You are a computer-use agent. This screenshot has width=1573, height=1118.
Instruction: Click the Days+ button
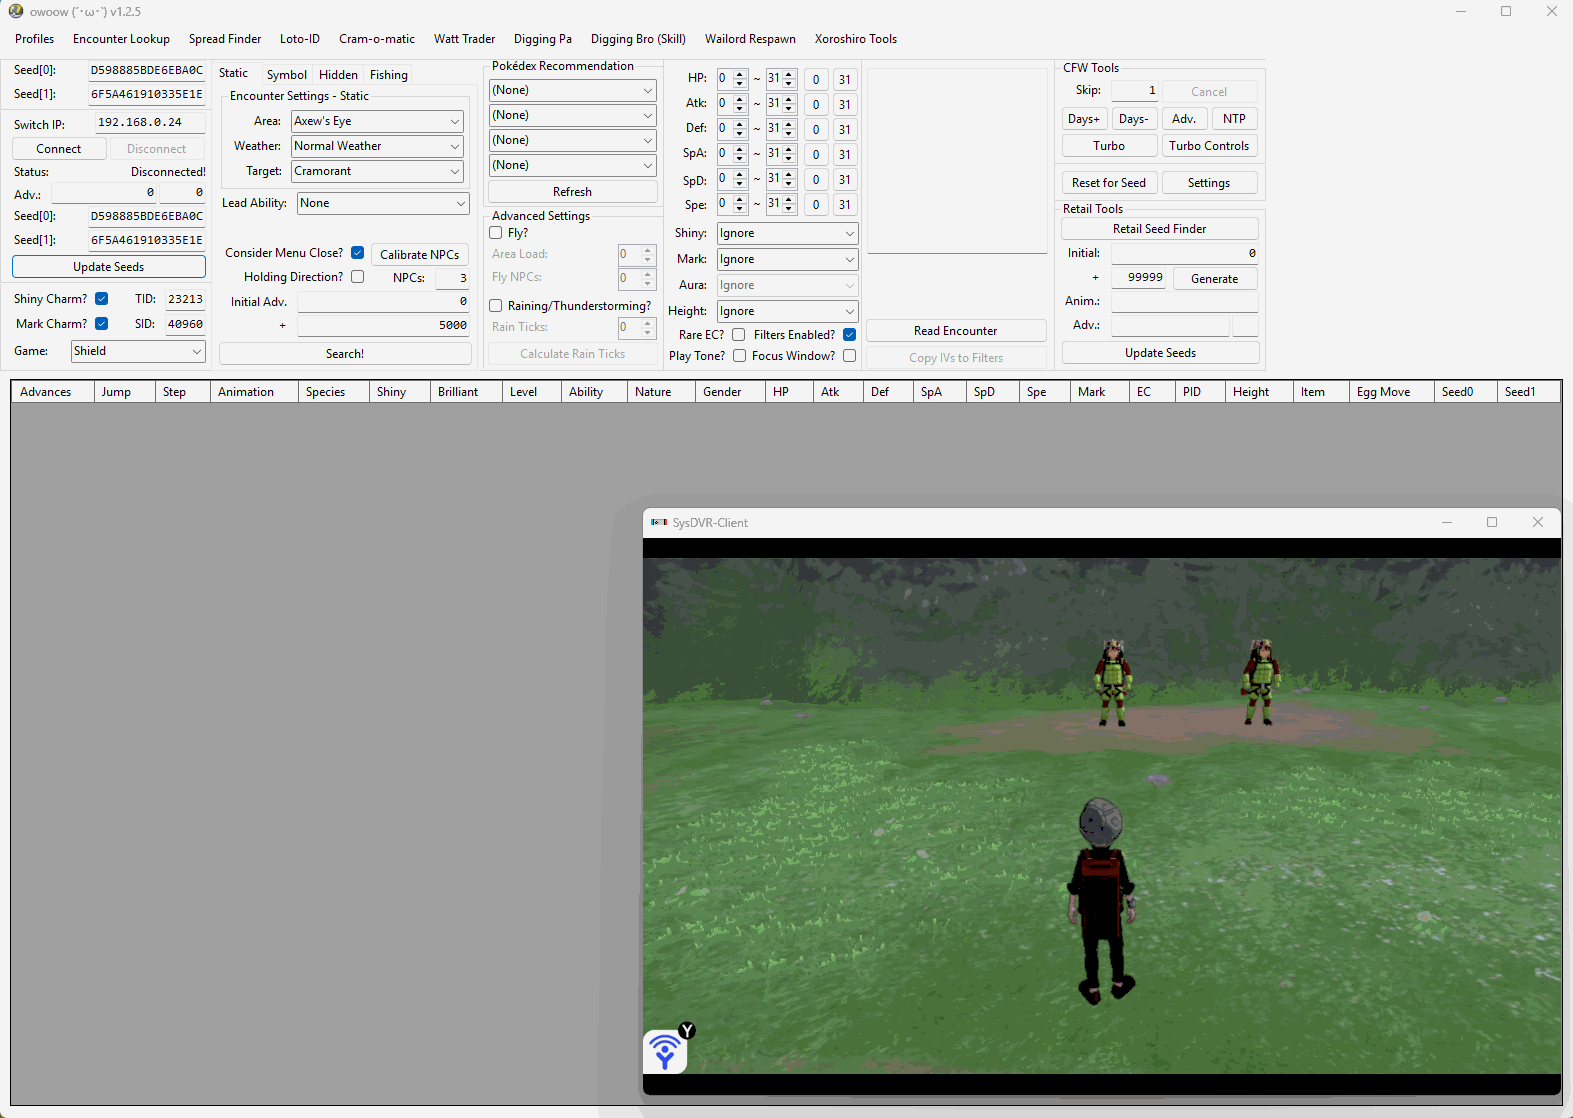[1084, 119]
